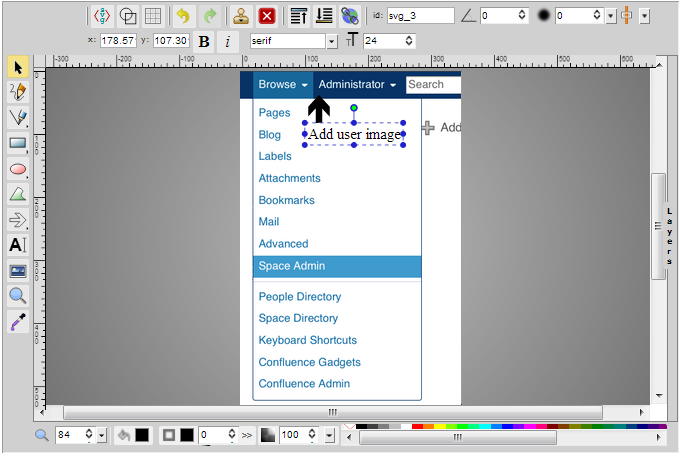Pick the white palette color
This screenshot has height=457, width=683.
click(406, 427)
